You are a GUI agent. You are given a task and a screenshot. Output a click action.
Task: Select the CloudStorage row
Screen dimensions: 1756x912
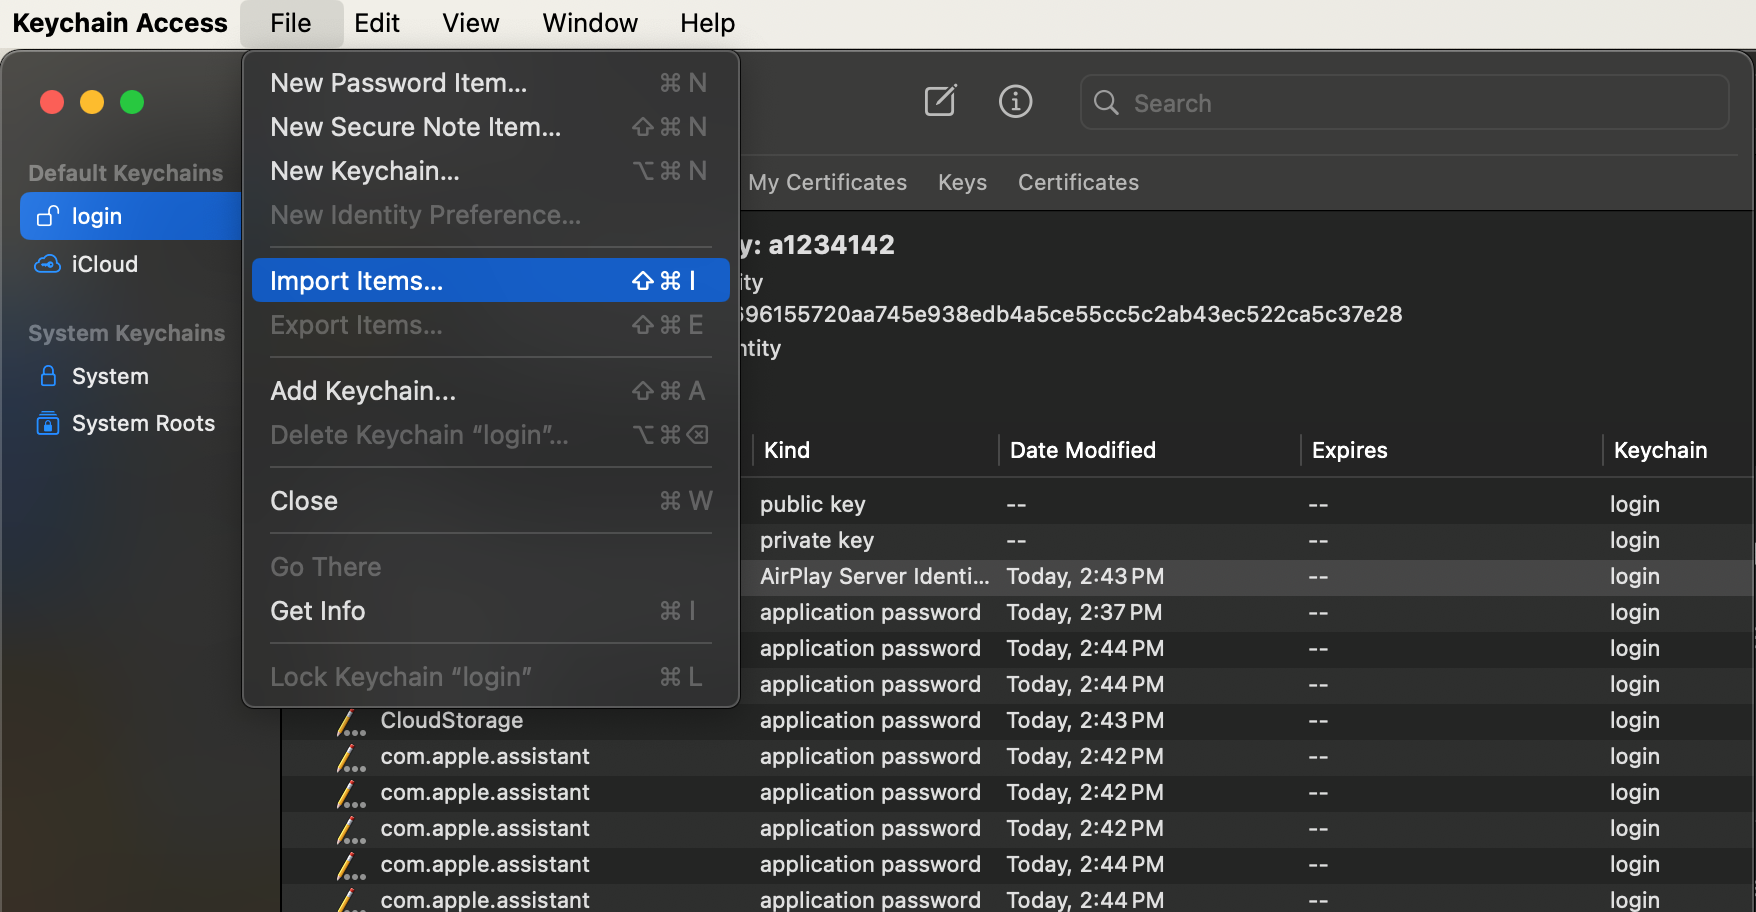[1018, 721]
